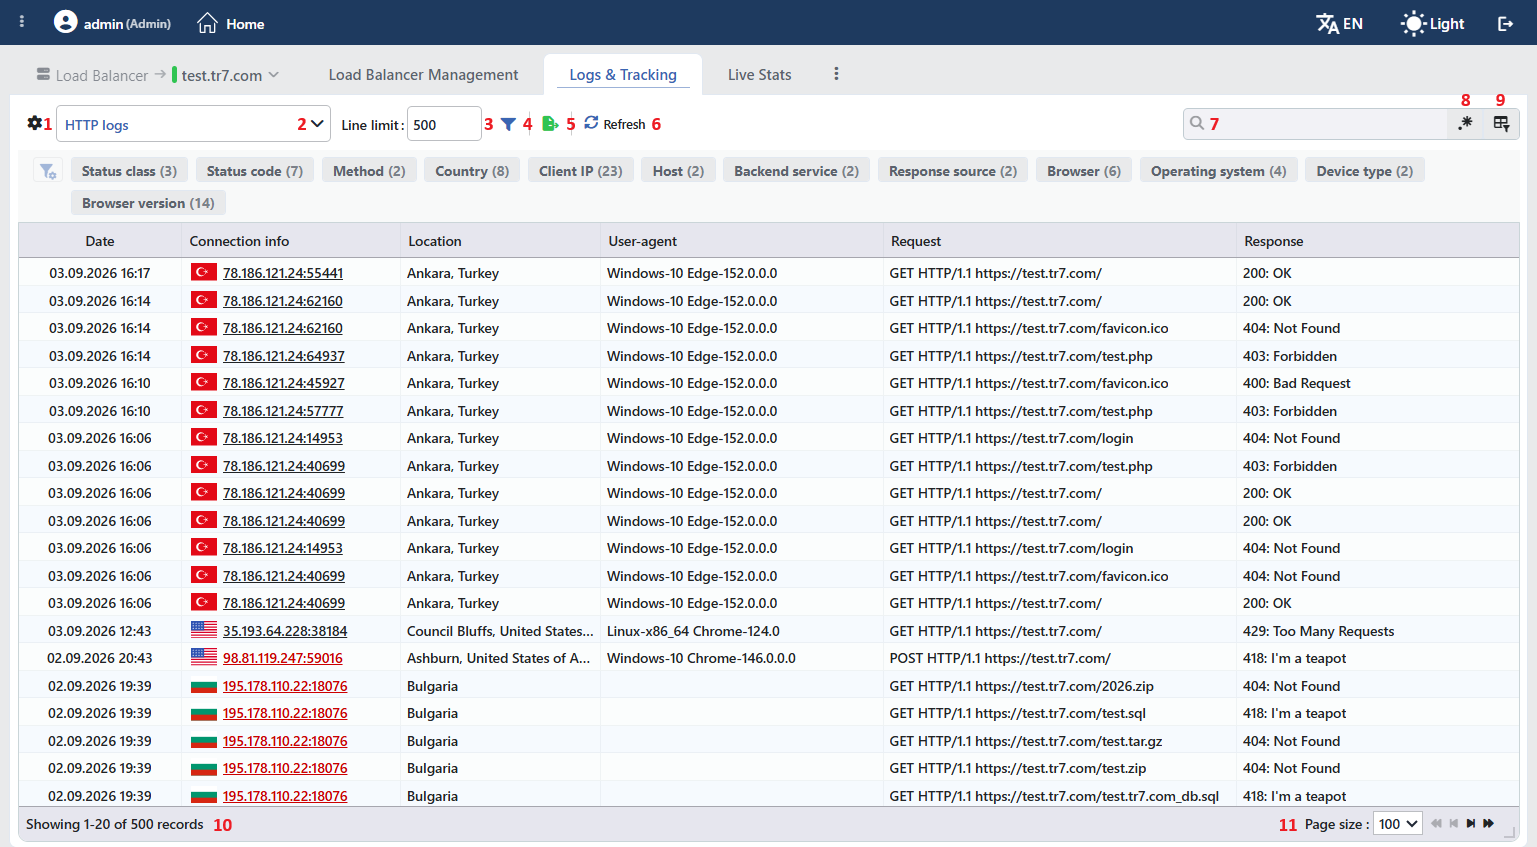Open the Live Stats tab
The height and width of the screenshot is (847, 1537).
(759, 75)
